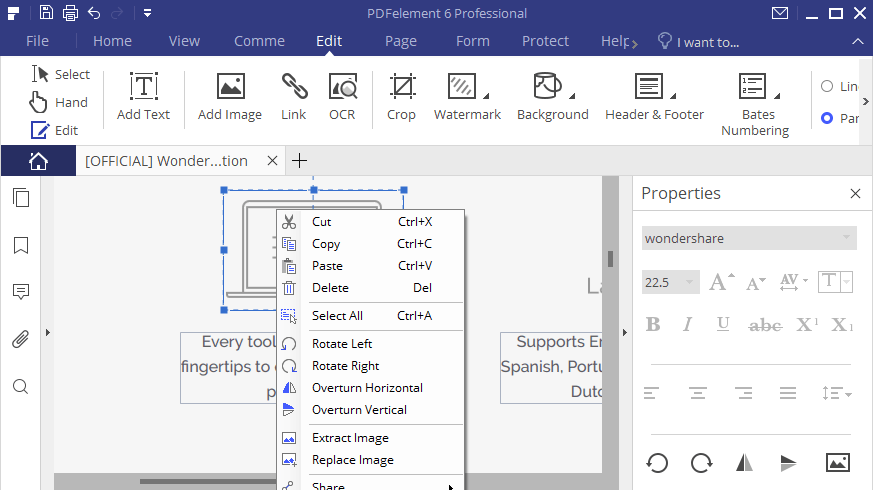Viewport: 873px width, 490px height.
Task: Select the Line mode radio button
Action: (827, 86)
